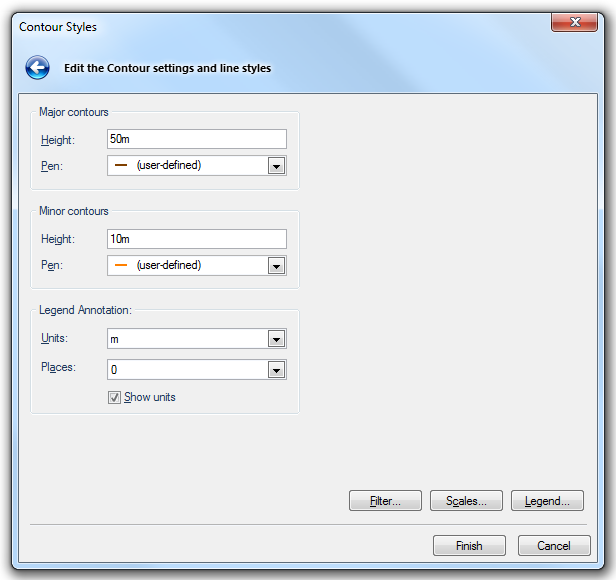This screenshot has height=580, width=616.
Task: Click the Contour Styles title bar text
Action: (58, 27)
